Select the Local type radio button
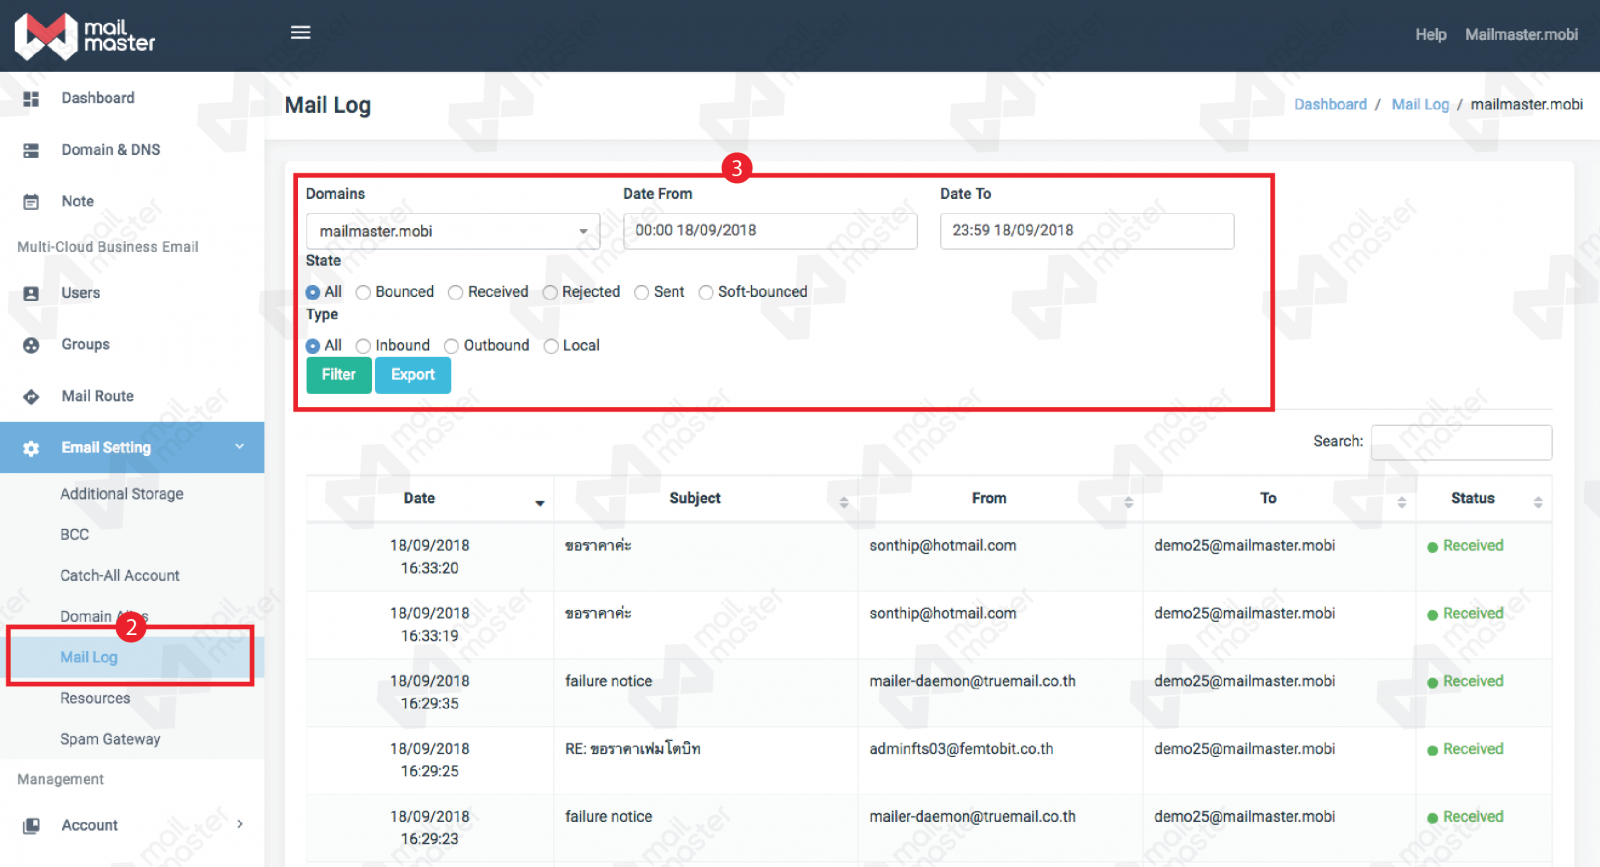The image size is (1600, 867). (551, 346)
